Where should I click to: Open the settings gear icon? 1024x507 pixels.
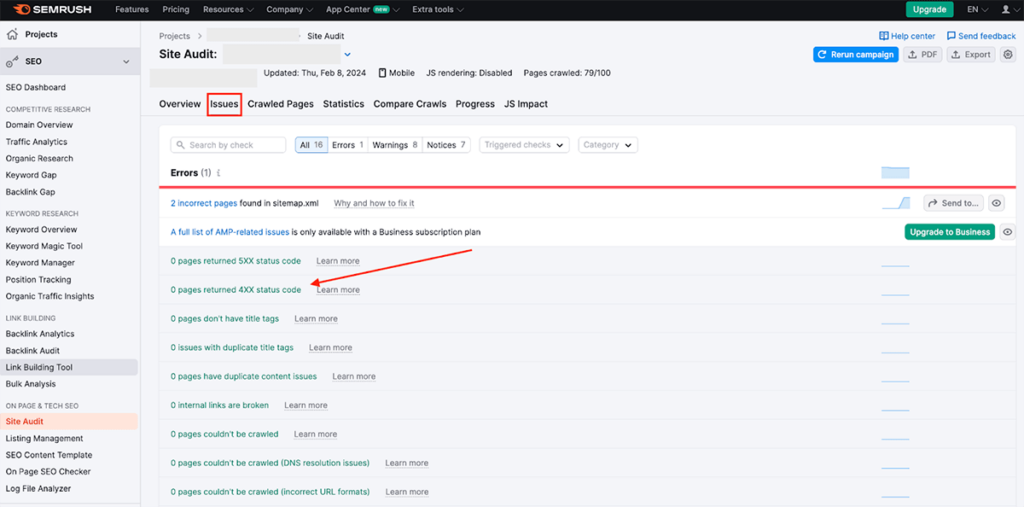tap(1008, 54)
